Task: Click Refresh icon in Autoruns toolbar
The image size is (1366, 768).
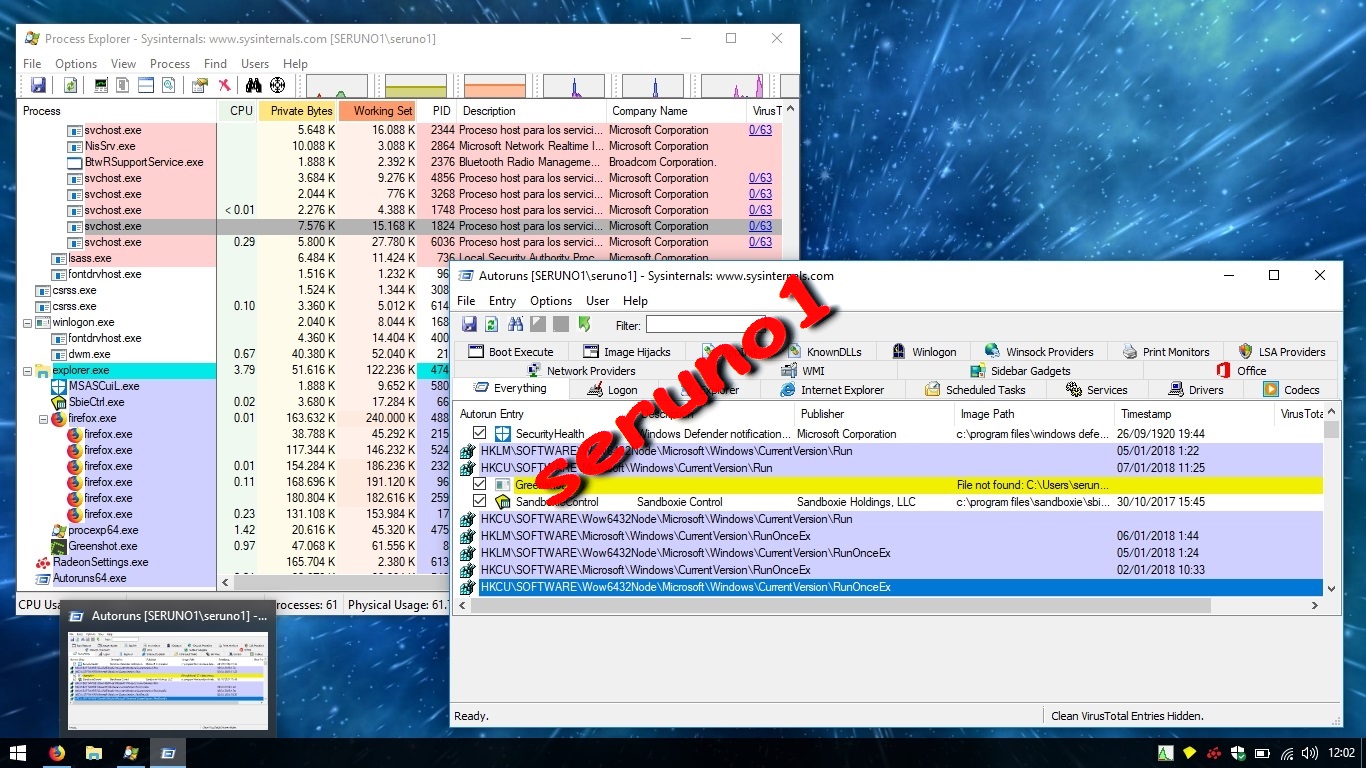Action: (x=492, y=324)
